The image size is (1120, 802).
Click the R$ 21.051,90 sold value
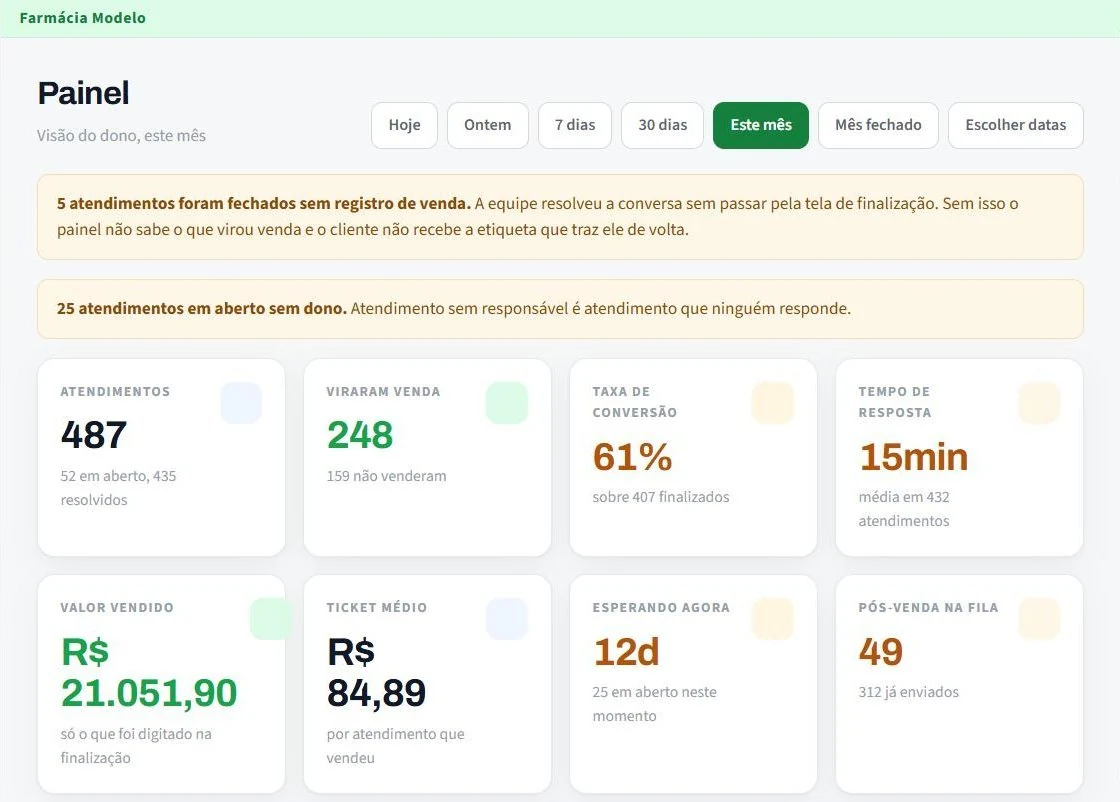click(149, 672)
